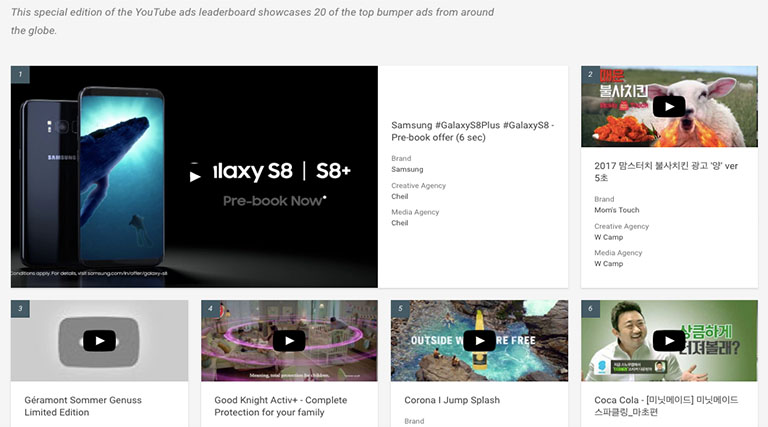Click the rank 1 number badge

coord(20,75)
